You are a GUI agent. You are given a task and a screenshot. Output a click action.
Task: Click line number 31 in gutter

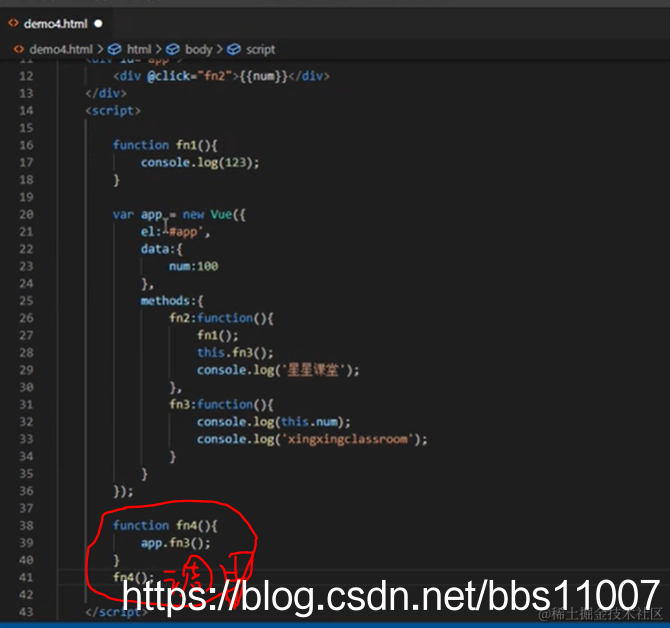(x=26, y=405)
